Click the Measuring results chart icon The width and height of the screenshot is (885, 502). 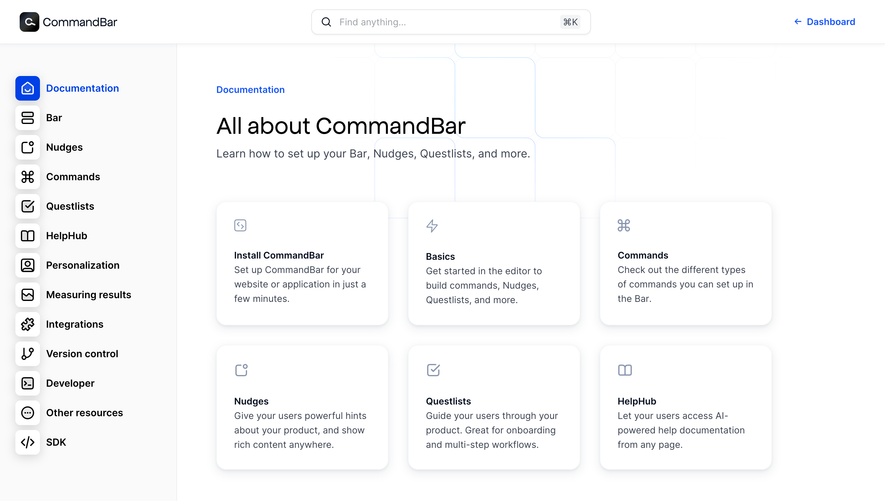[x=28, y=295]
